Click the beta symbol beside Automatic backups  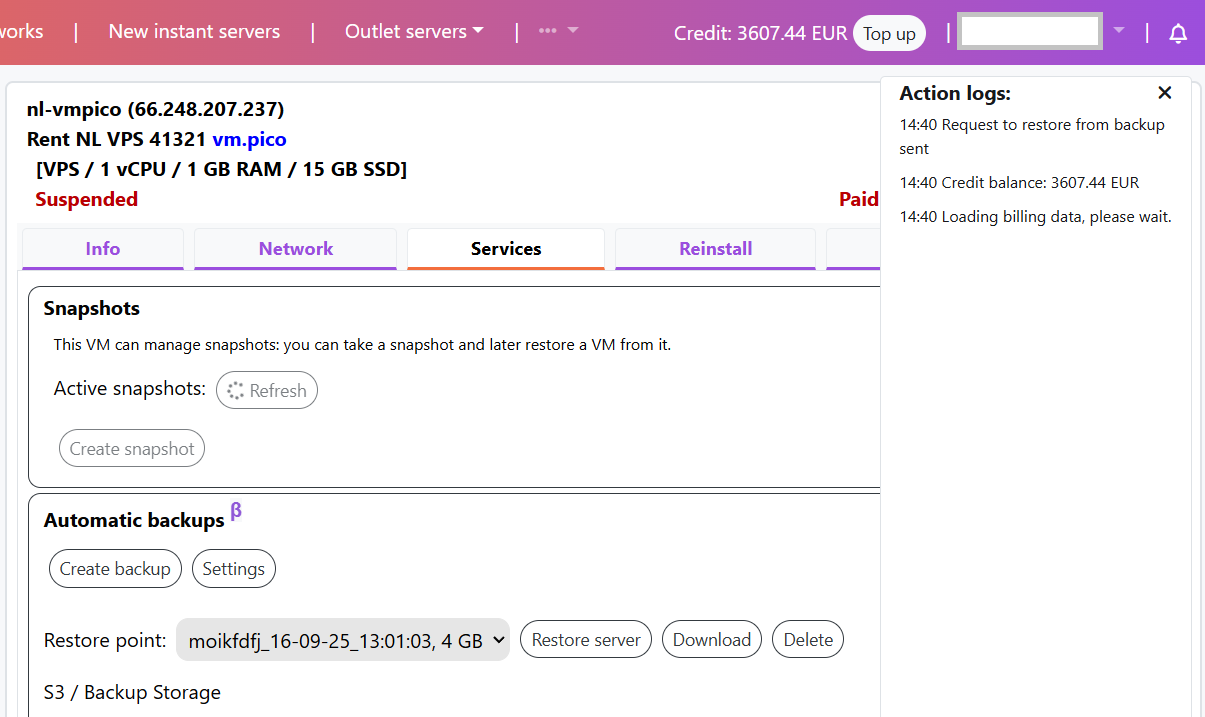[236, 511]
